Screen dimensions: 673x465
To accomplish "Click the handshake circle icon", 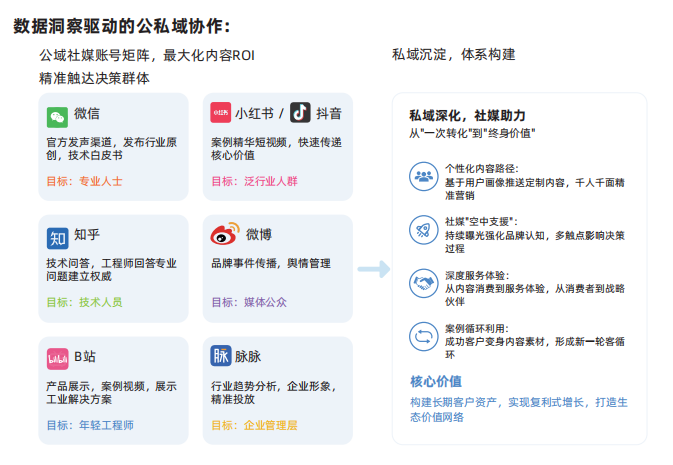I will point(424,283).
